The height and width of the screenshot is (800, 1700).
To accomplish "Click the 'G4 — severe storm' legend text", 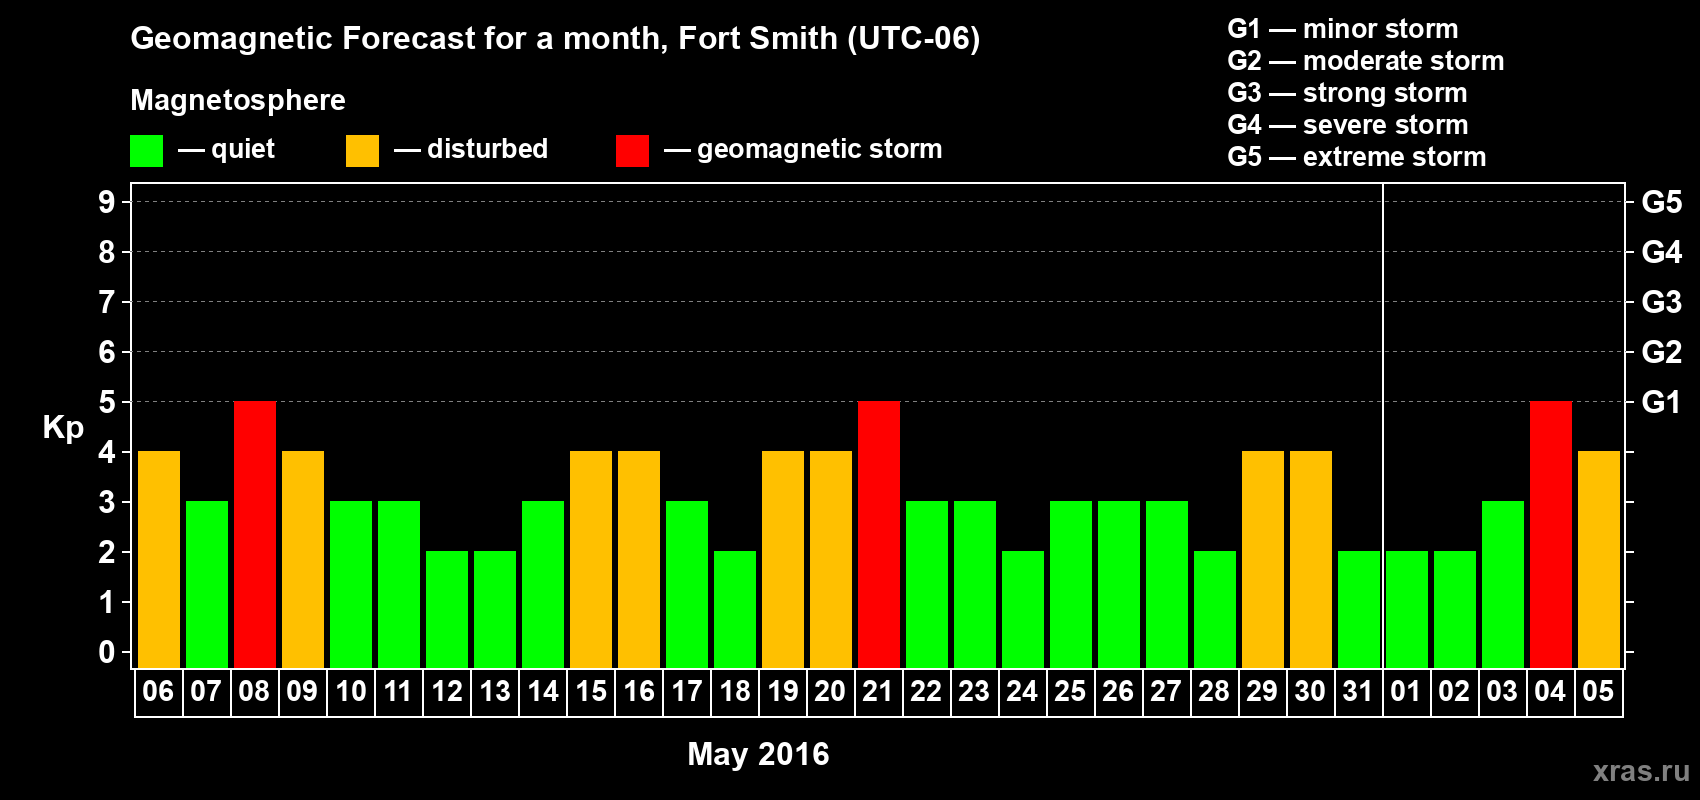I will [1348, 125].
